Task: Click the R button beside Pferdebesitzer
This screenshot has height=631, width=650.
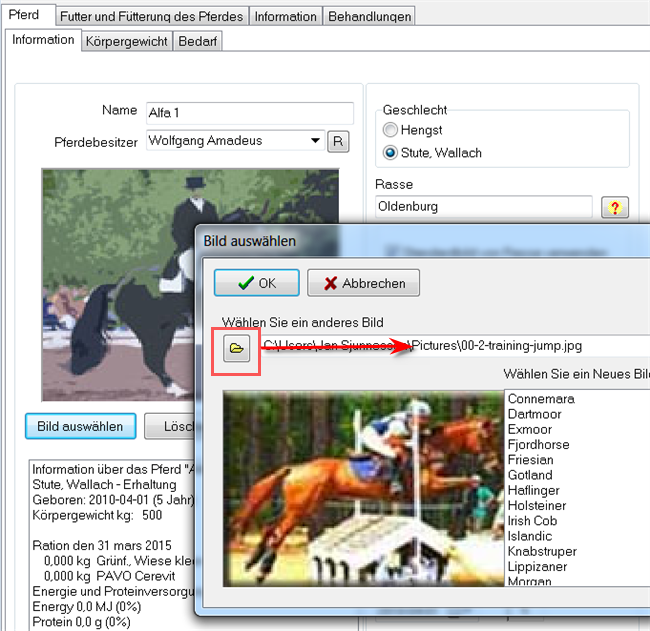Action: [338, 142]
